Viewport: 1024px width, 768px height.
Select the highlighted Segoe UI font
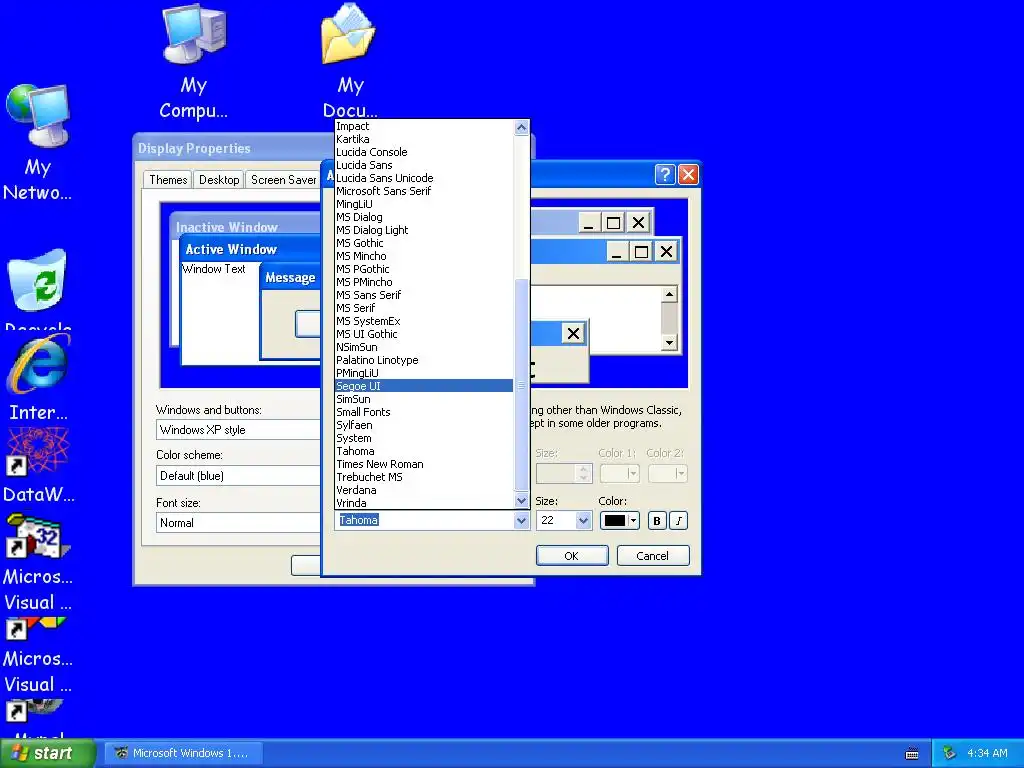[x=424, y=386]
